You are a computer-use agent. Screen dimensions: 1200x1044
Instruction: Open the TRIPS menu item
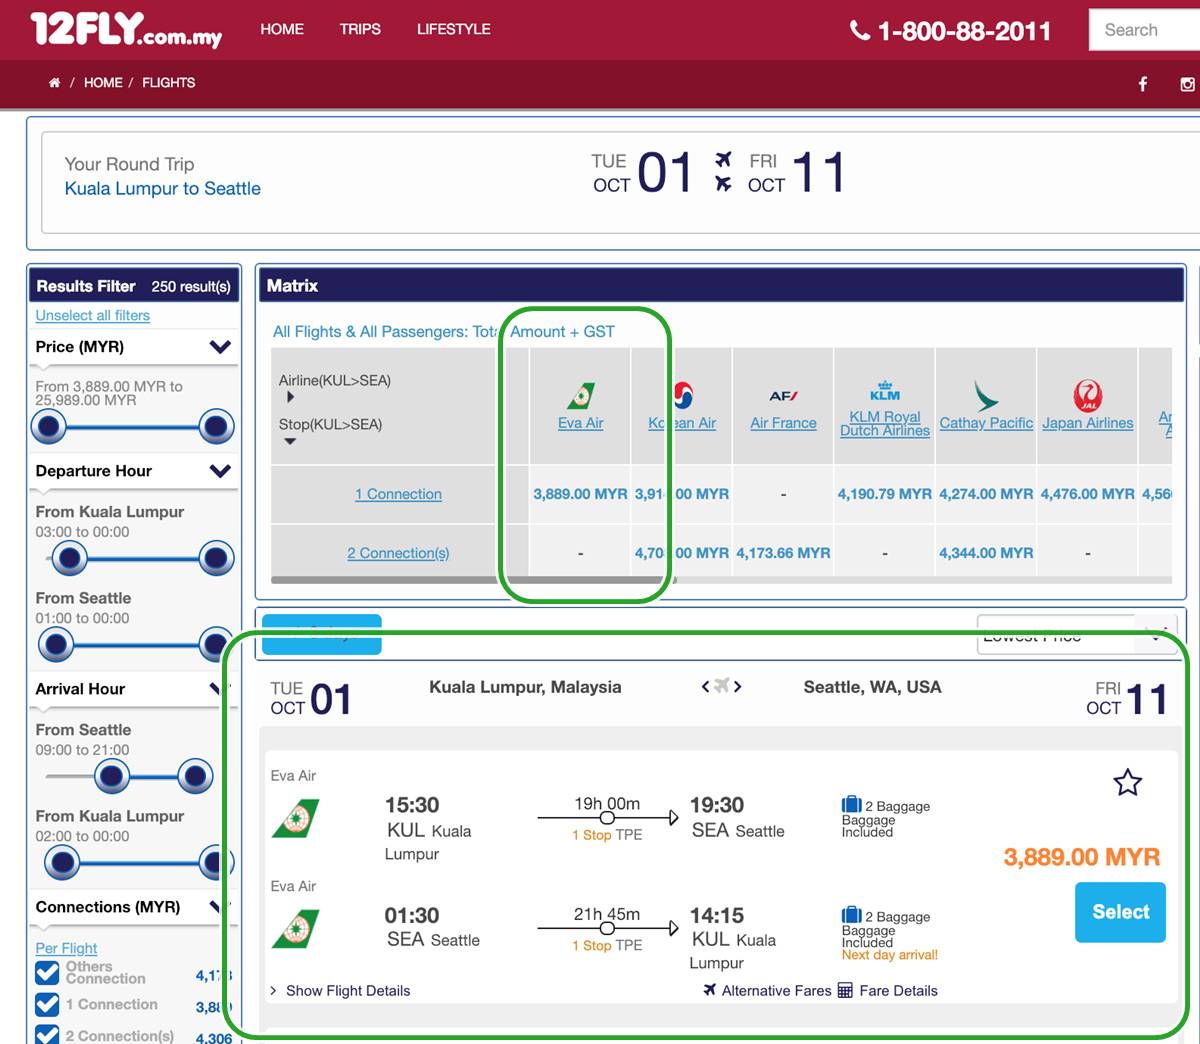click(x=360, y=29)
